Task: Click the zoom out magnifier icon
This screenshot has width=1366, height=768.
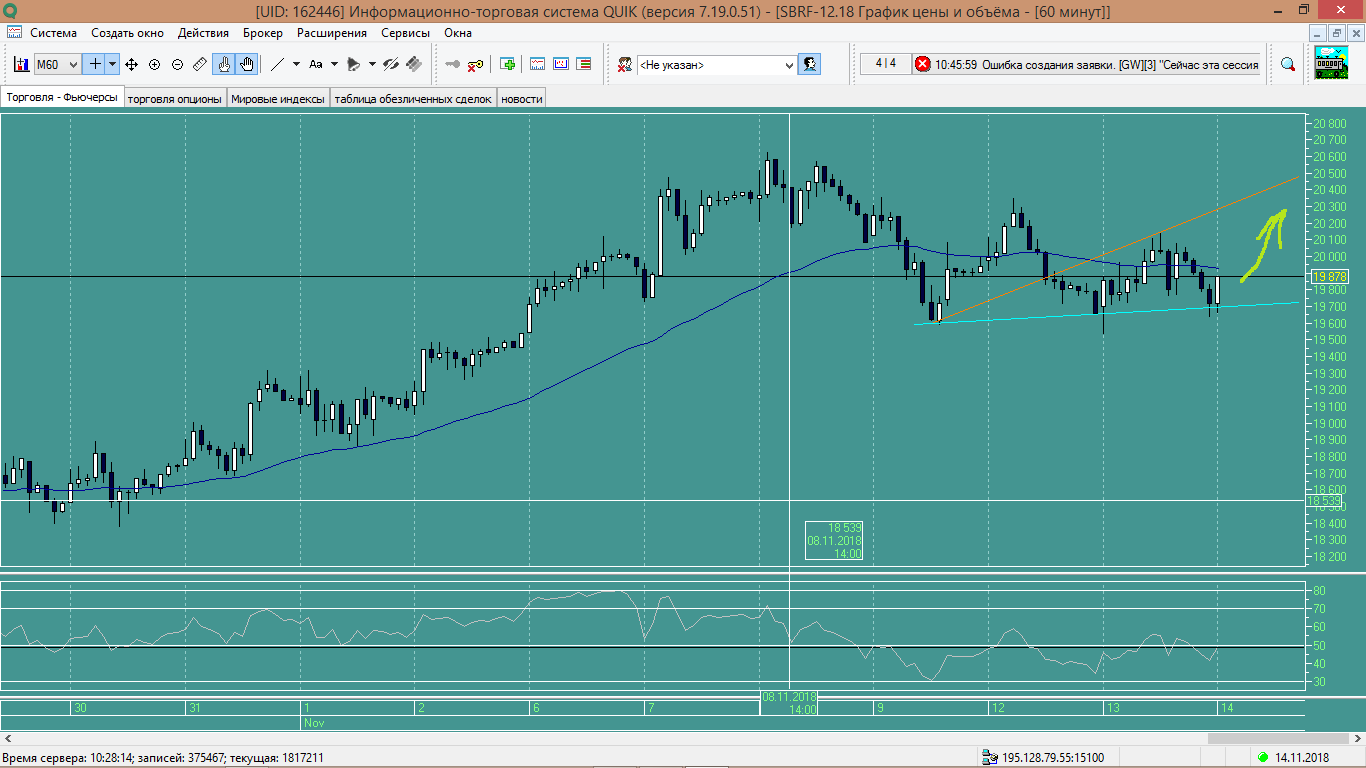Action: pos(177,64)
